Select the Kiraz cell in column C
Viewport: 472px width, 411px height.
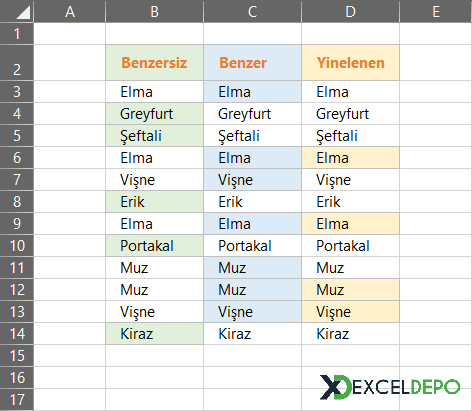click(252, 334)
